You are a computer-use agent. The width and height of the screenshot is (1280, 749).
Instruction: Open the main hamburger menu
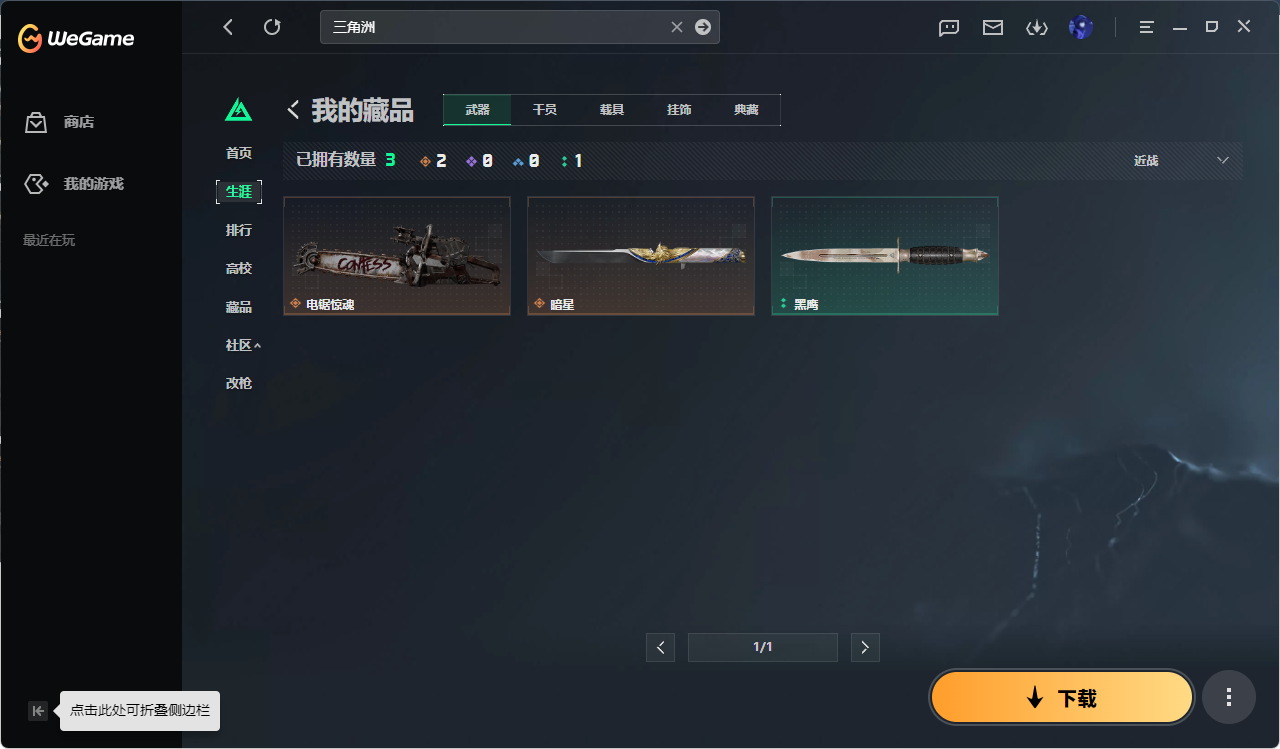point(1147,27)
